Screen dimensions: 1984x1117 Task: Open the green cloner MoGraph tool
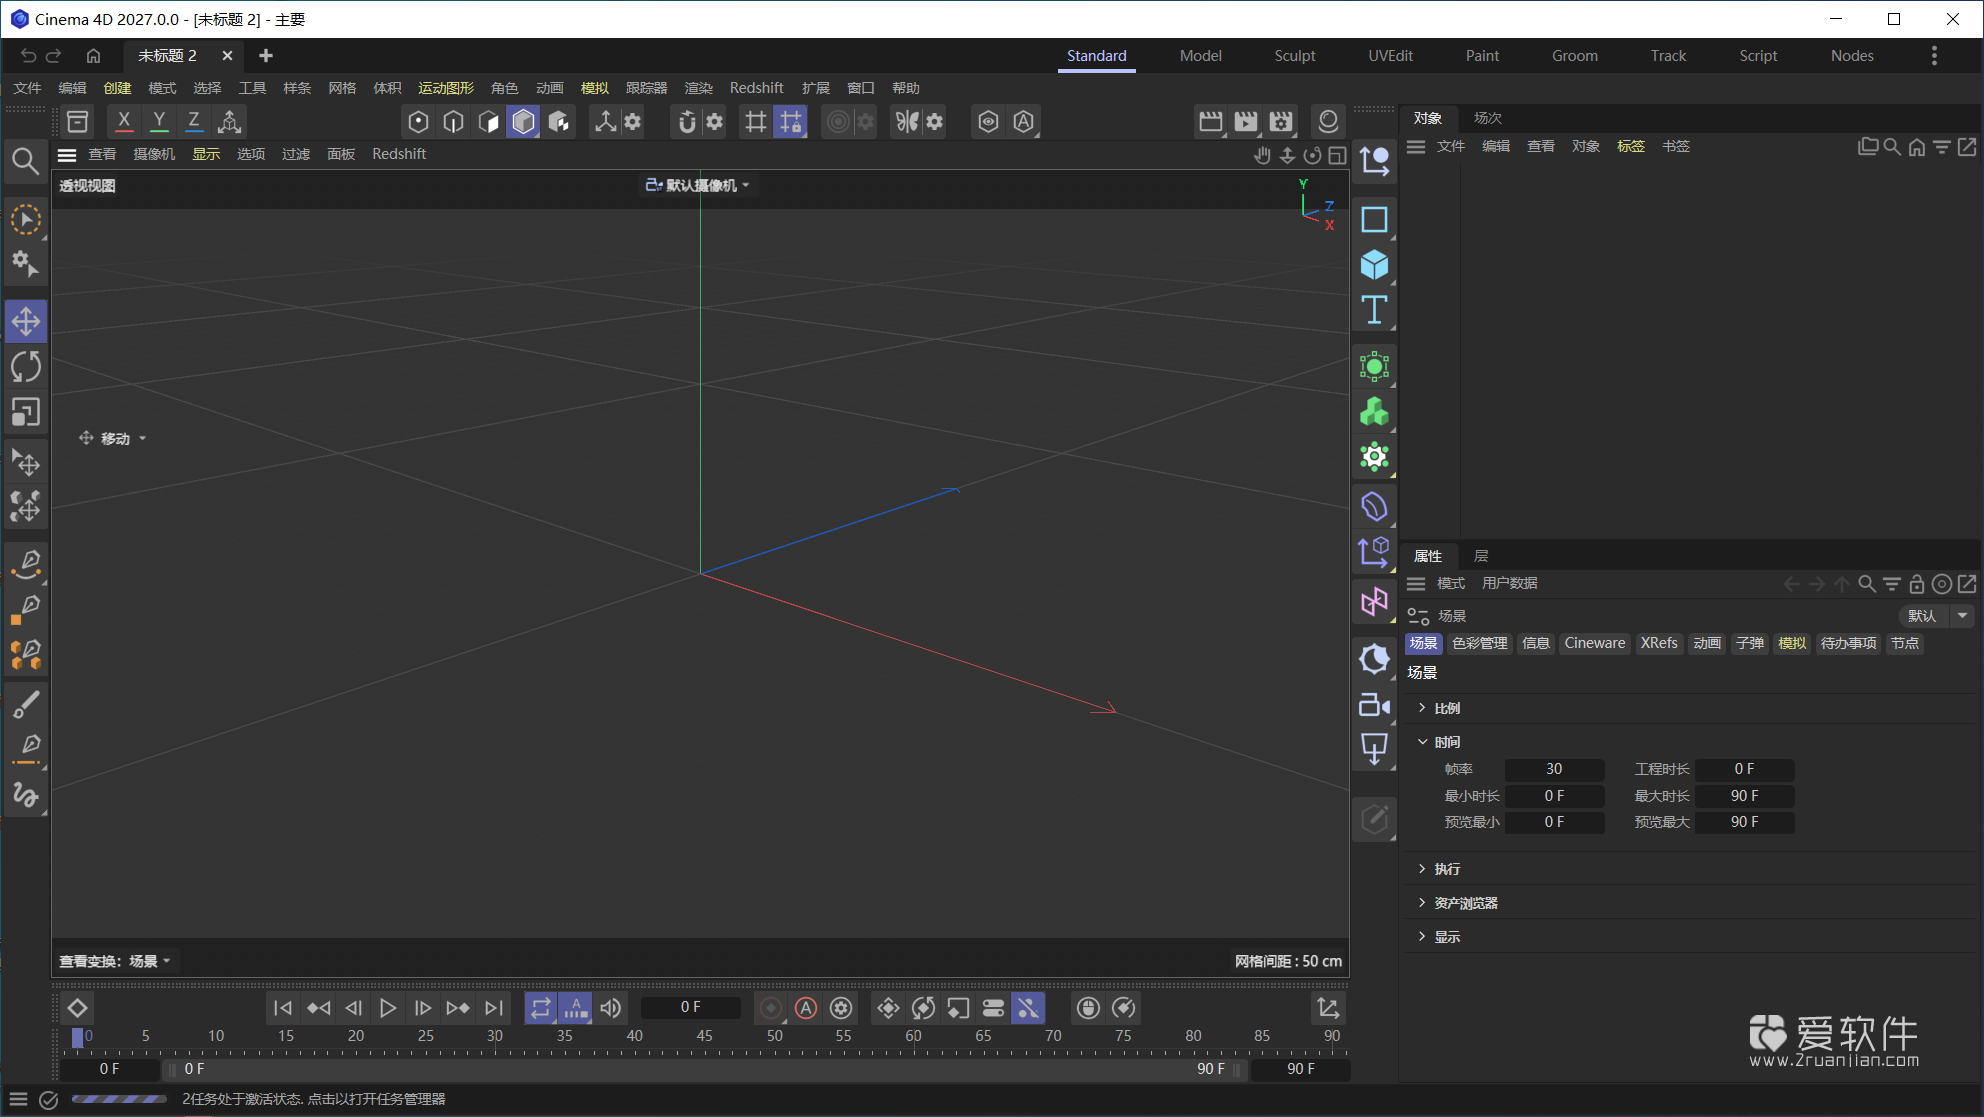pyautogui.click(x=1374, y=411)
